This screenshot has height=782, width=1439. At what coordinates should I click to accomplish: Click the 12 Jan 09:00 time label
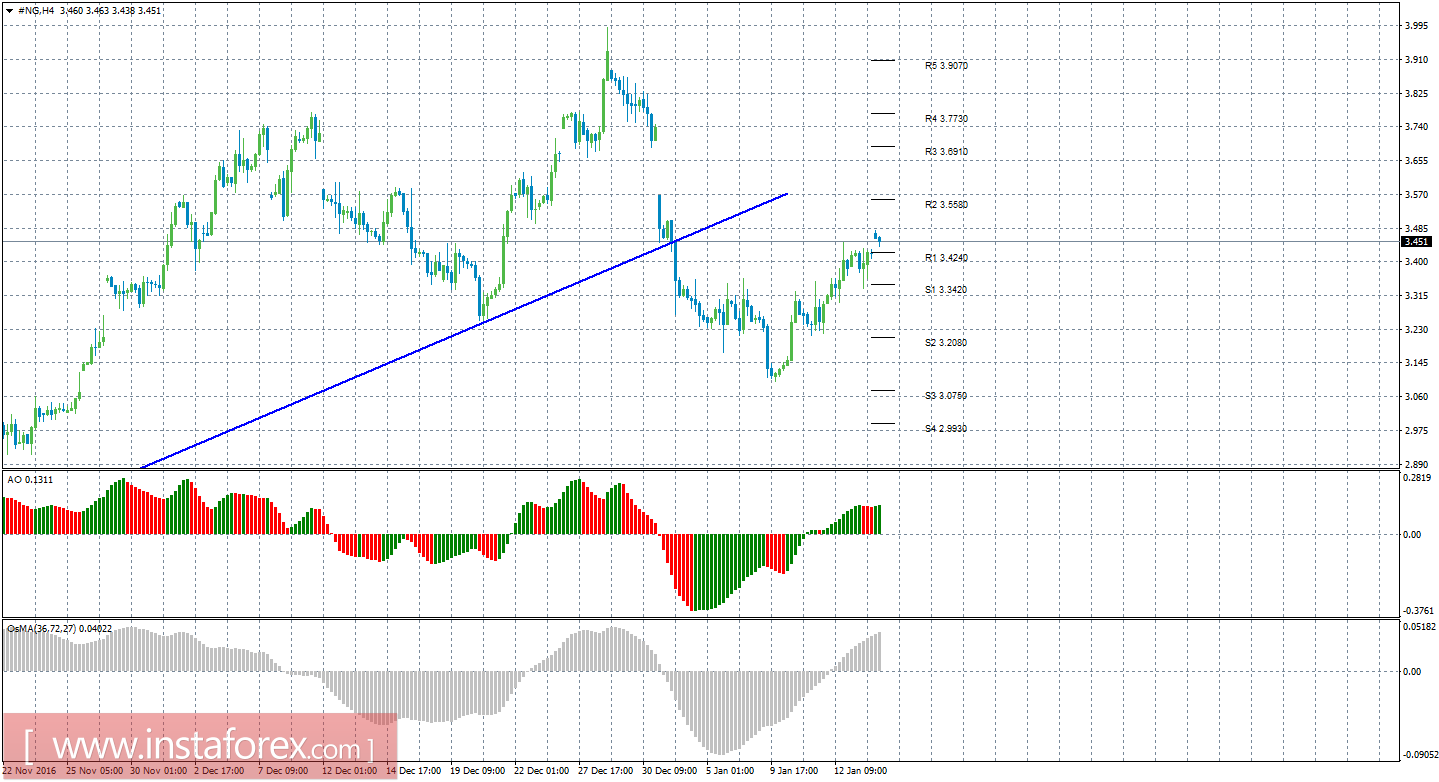coord(861,771)
